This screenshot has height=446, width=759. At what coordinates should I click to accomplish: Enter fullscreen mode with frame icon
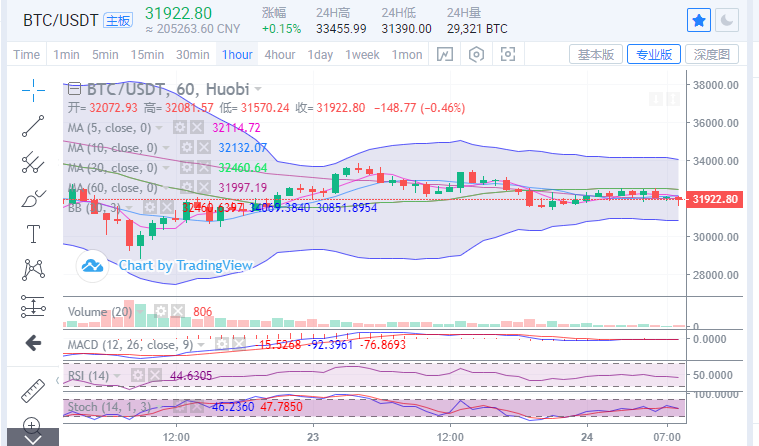coord(507,54)
